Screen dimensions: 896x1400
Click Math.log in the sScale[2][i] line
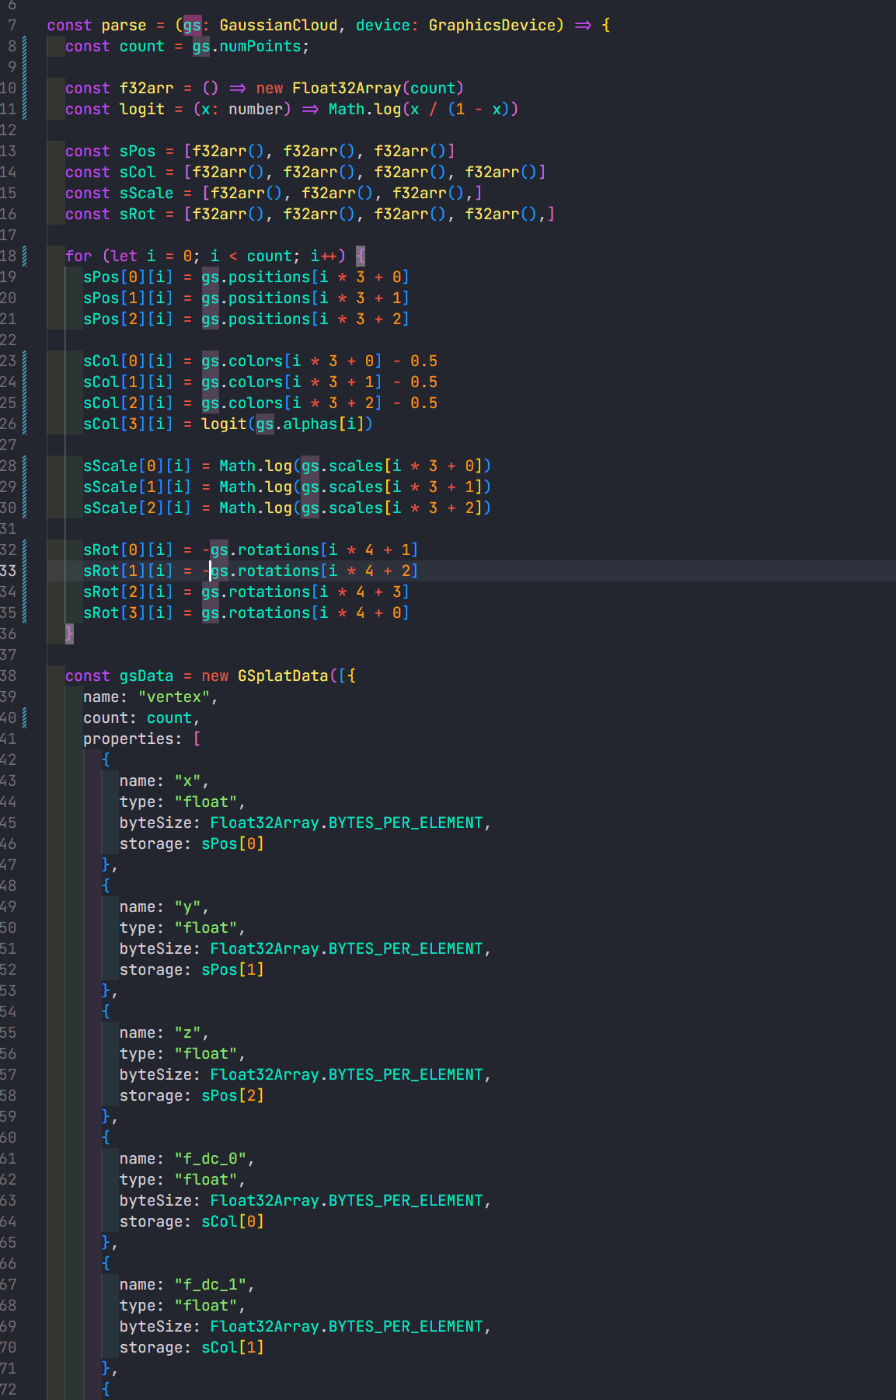256,508
